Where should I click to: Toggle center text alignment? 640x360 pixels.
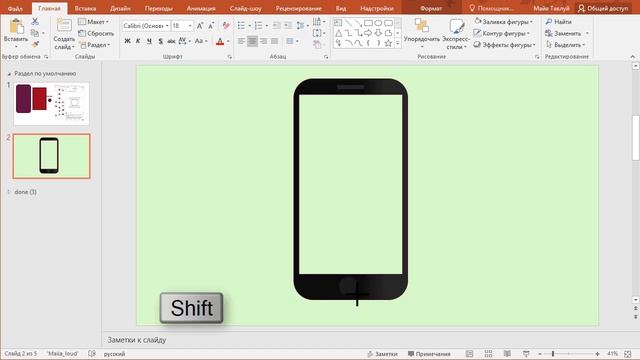tap(252, 41)
